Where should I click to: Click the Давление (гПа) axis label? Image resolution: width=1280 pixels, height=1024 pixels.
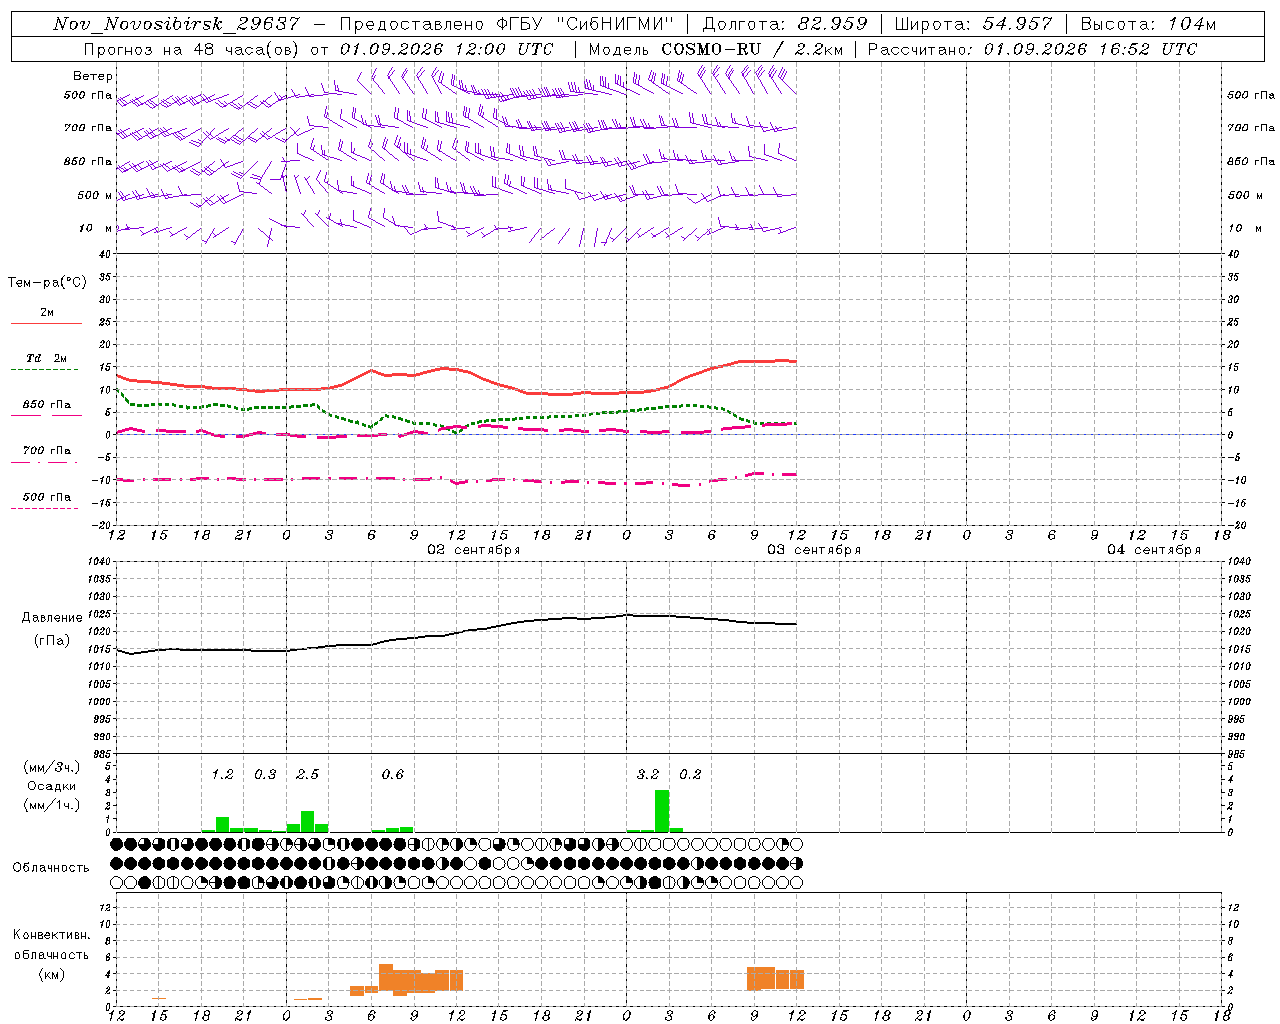point(52,629)
